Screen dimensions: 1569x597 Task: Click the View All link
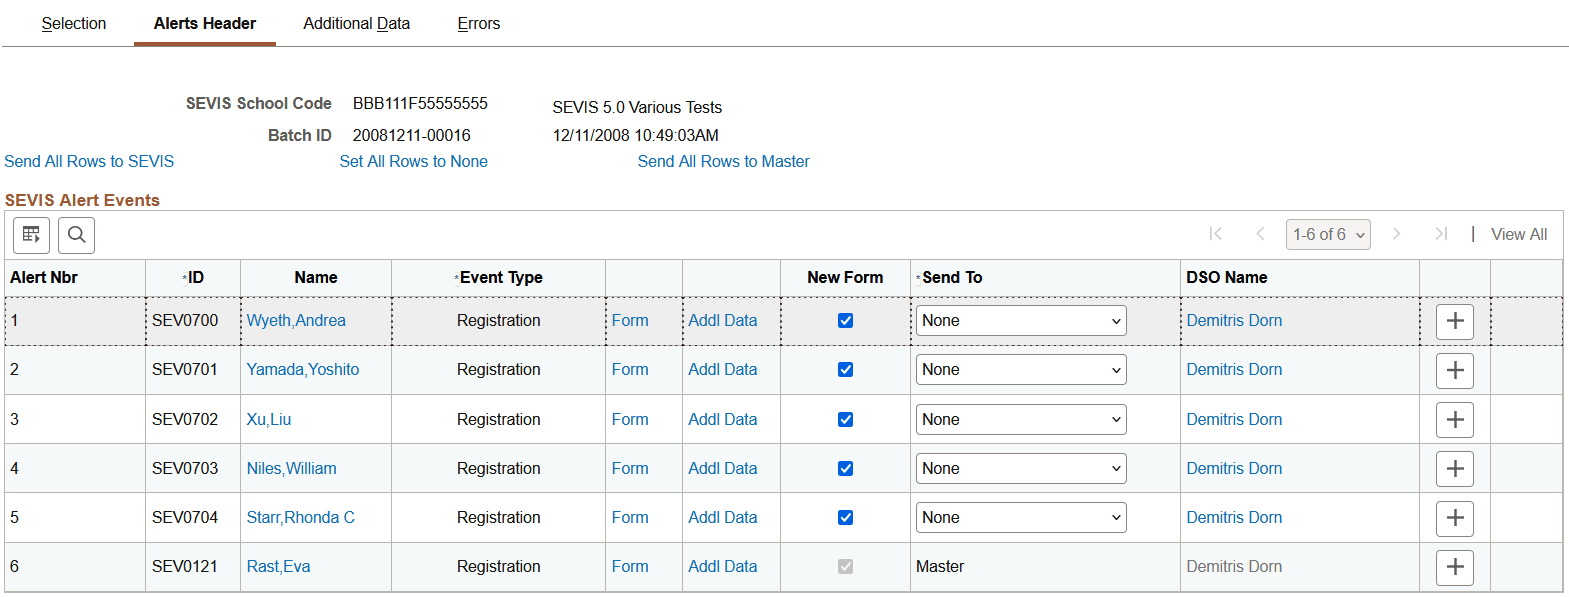[1519, 234]
